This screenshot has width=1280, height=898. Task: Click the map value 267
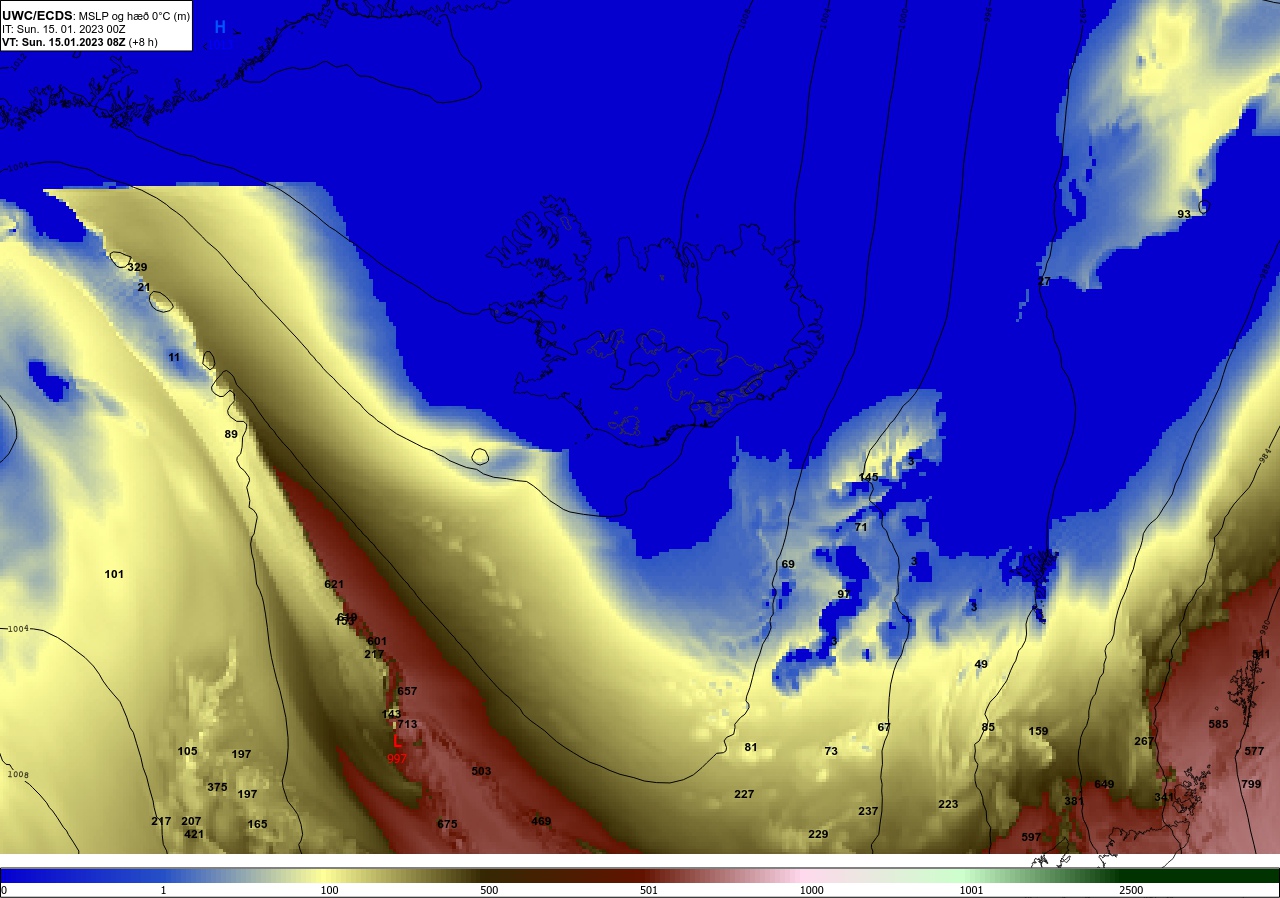tap(1144, 741)
